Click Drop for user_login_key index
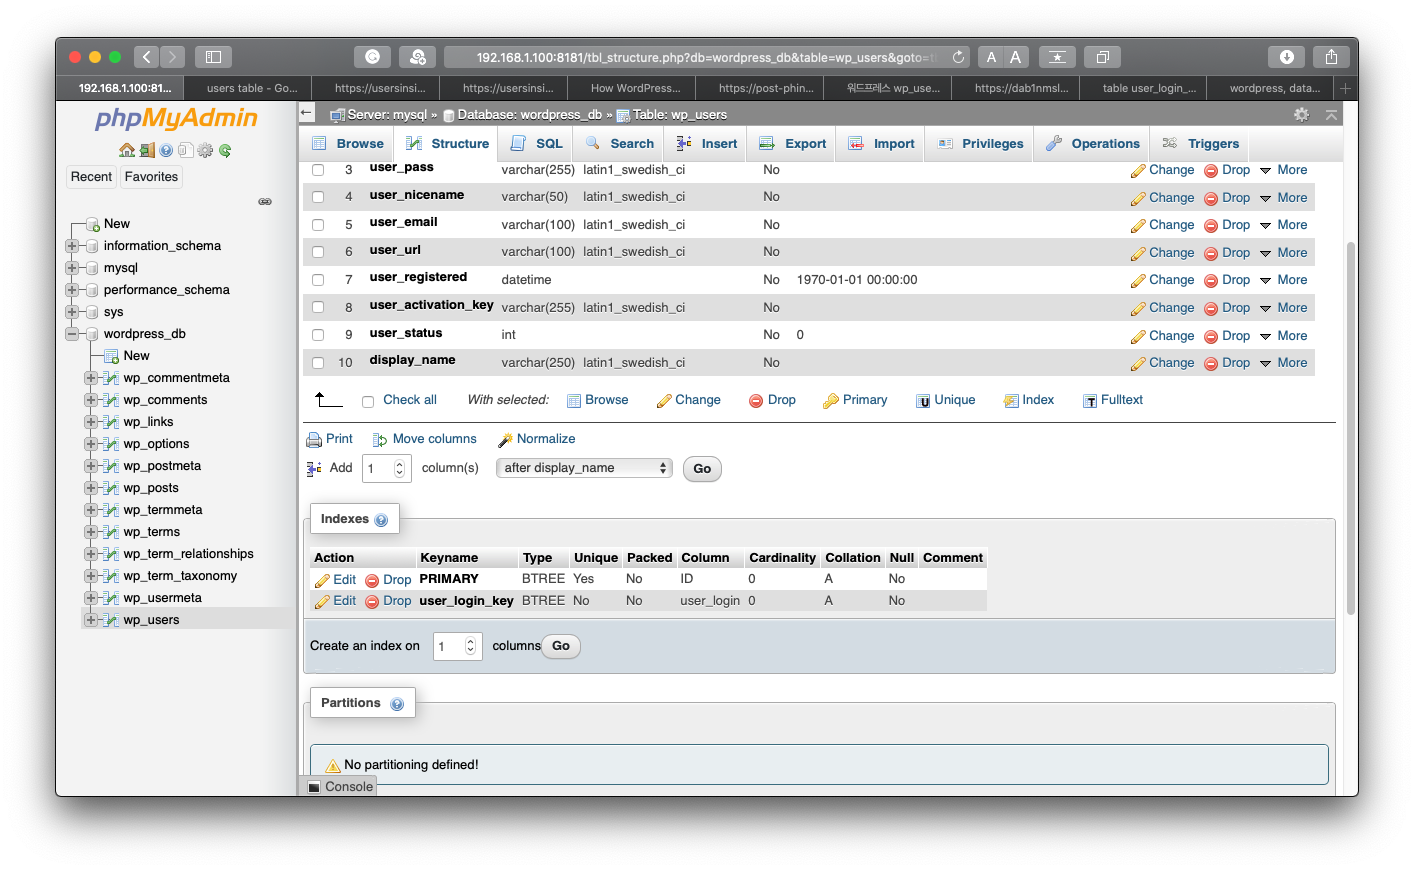Image resolution: width=1414 pixels, height=870 pixels. 388,601
